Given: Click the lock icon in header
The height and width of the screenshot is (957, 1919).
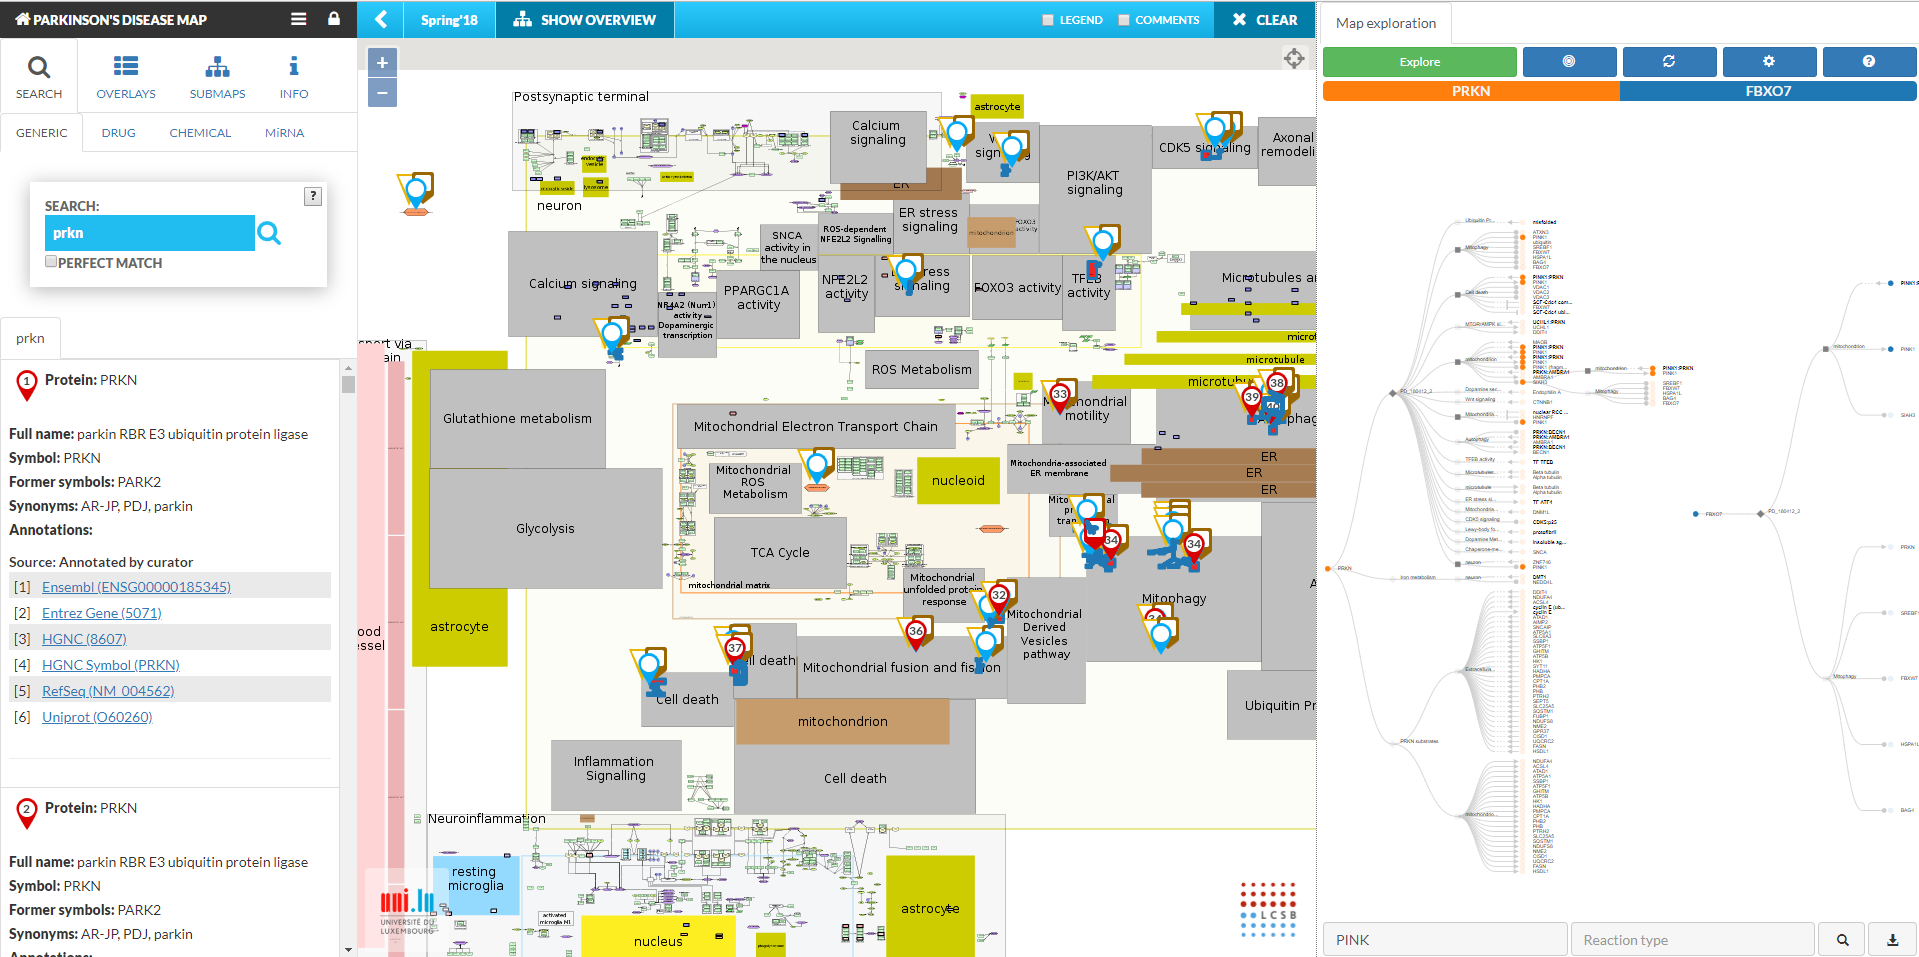Looking at the screenshot, I should tap(334, 19).
